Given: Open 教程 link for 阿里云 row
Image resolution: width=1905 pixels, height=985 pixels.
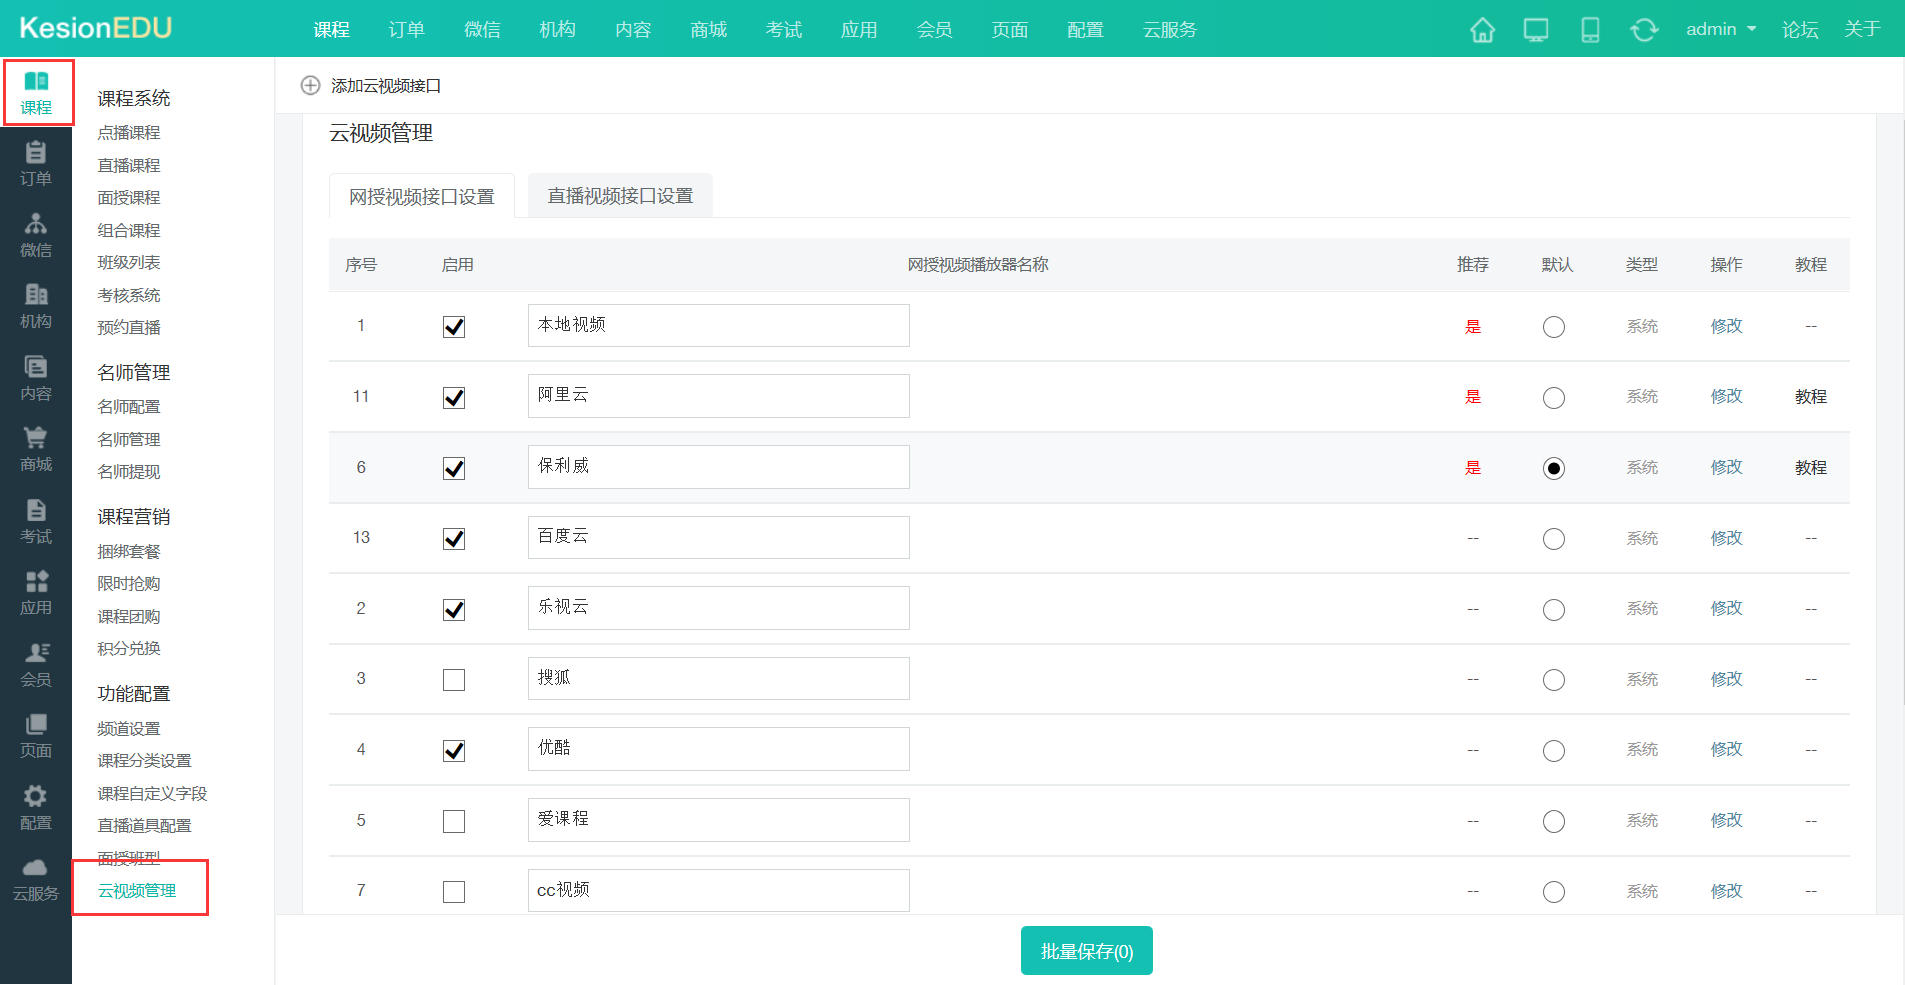Looking at the screenshot, I should [1810, 397].
